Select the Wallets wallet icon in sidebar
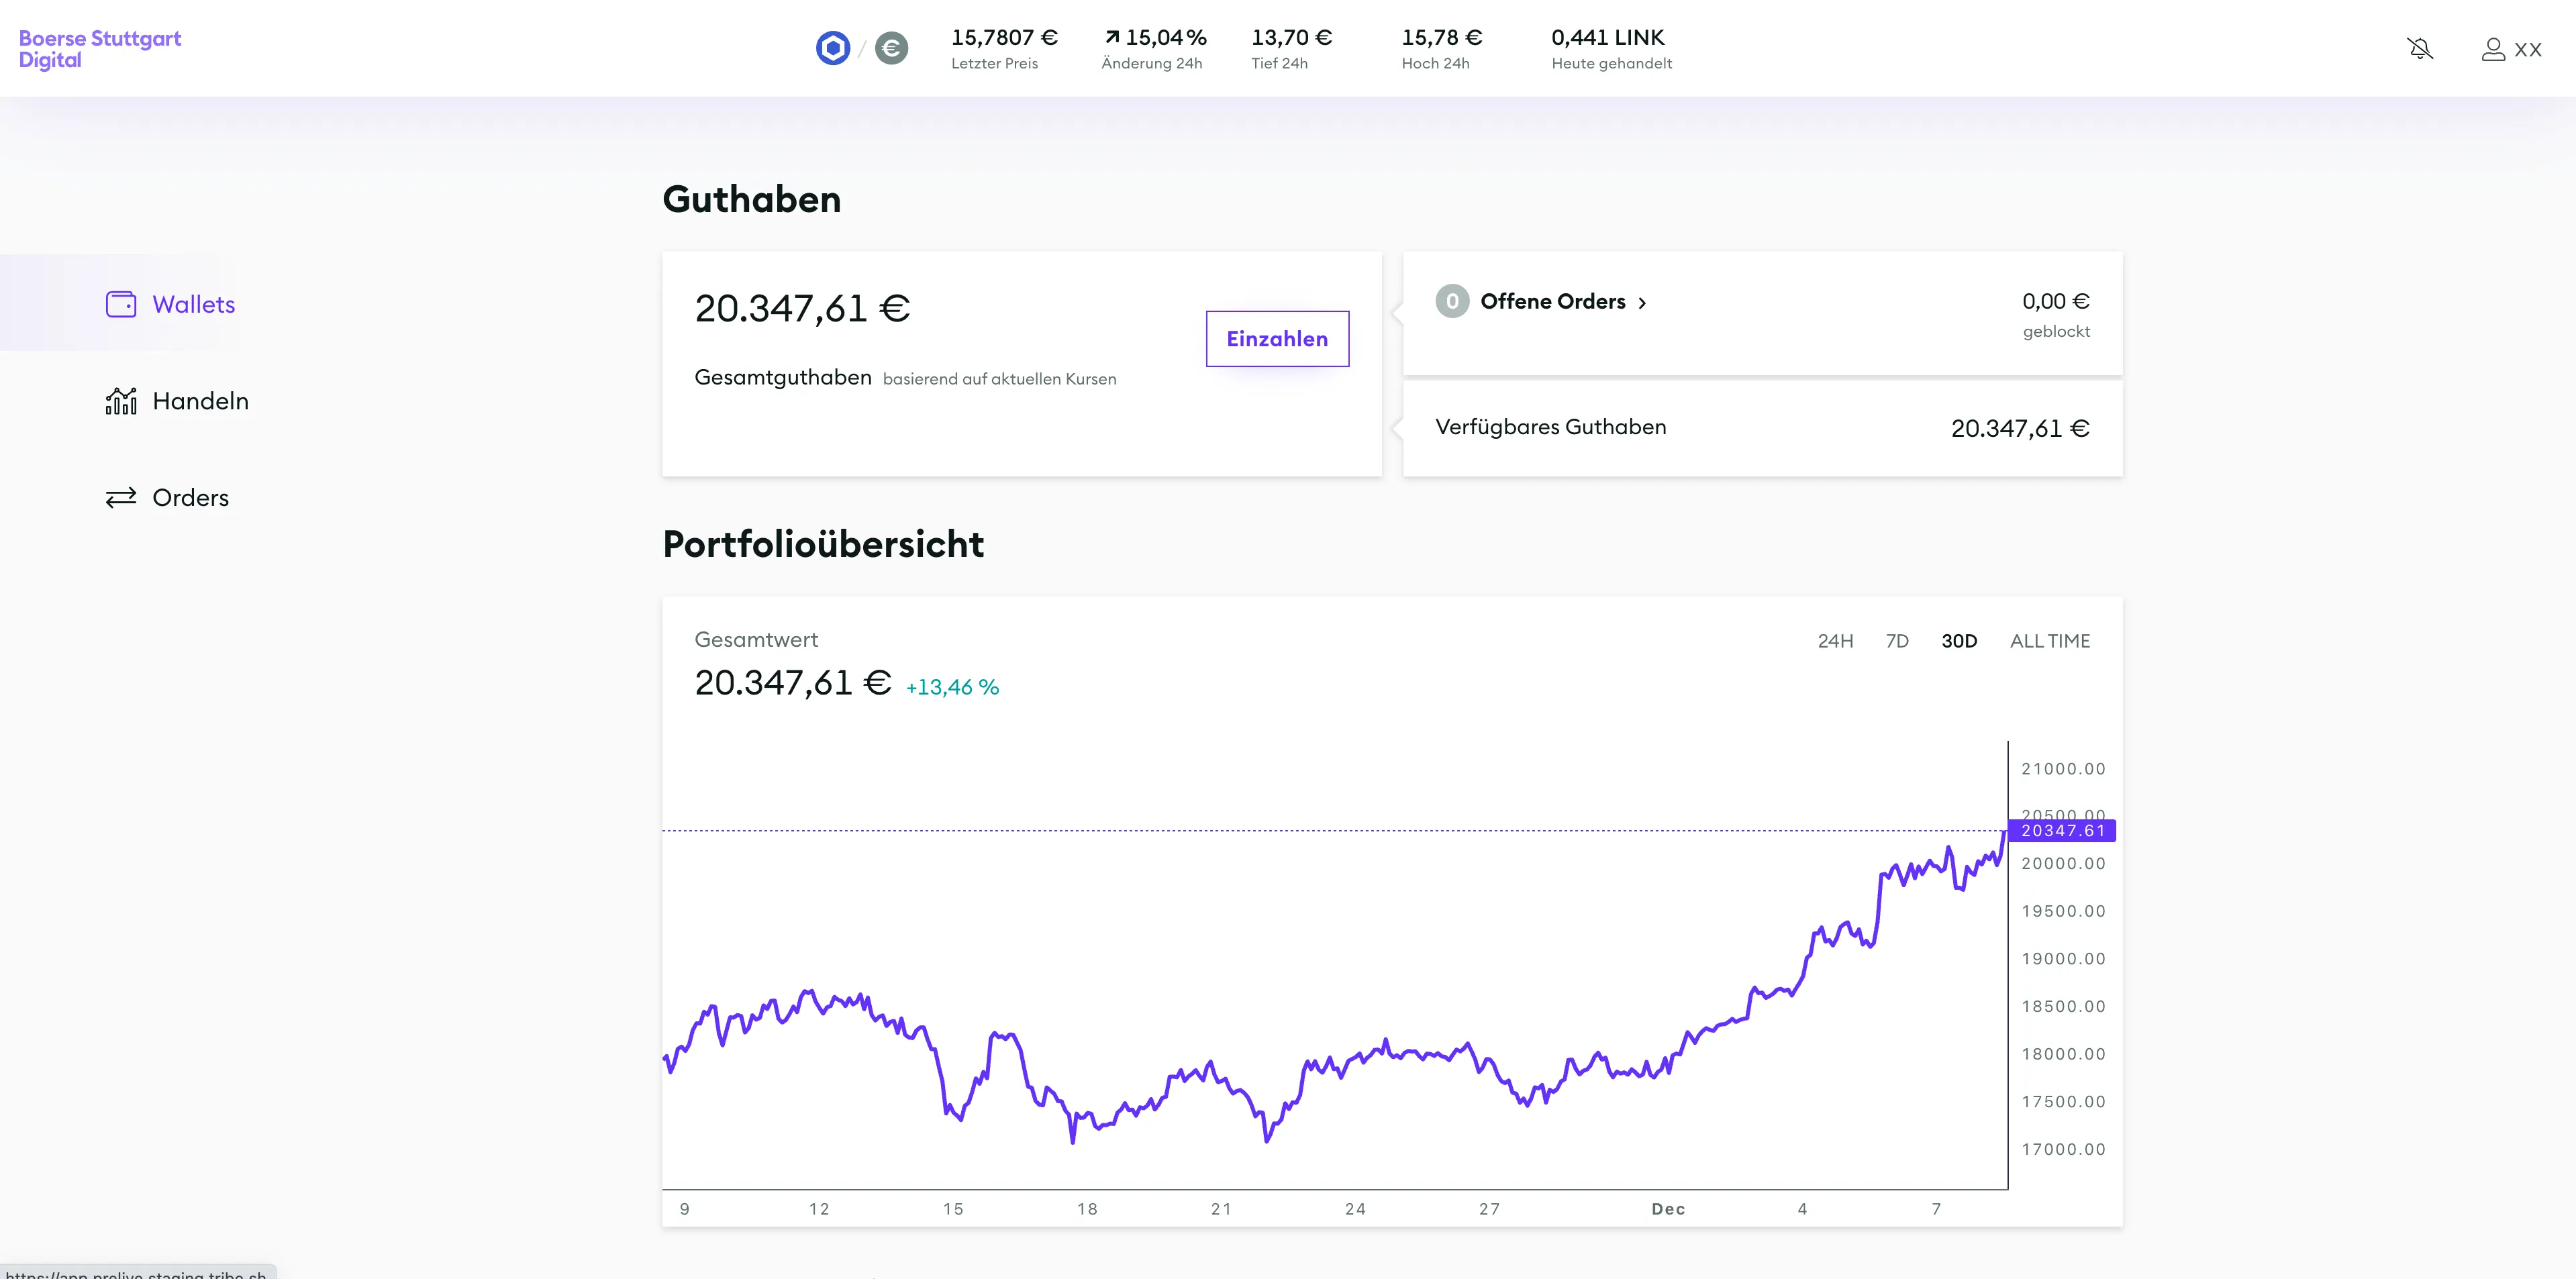The image size is (2576, 1279). [x=120, y=304]
